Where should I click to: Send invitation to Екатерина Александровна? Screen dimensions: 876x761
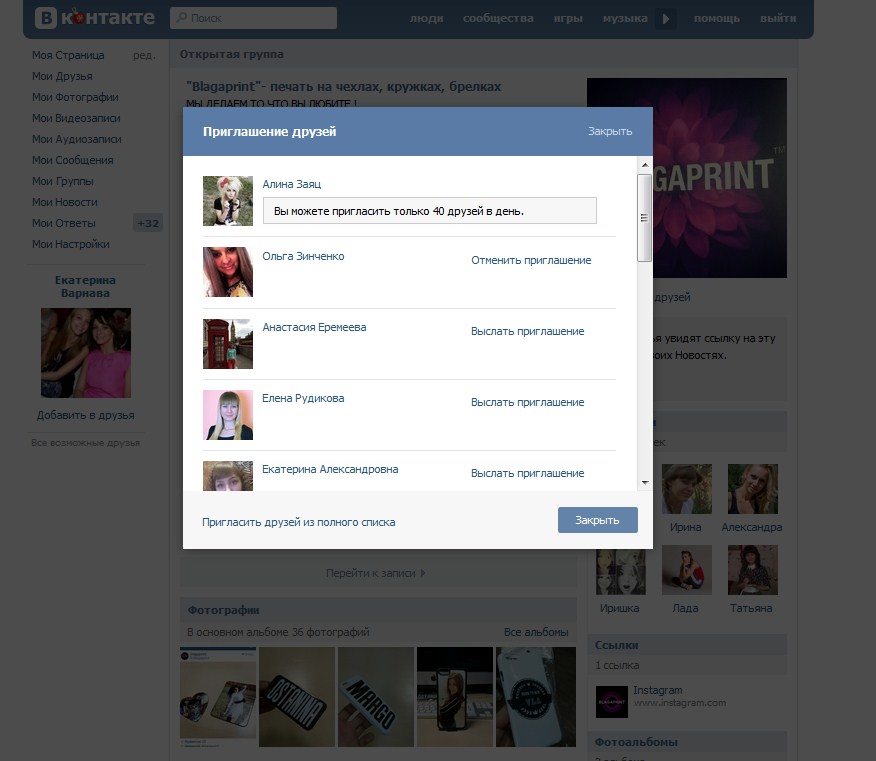527,473
